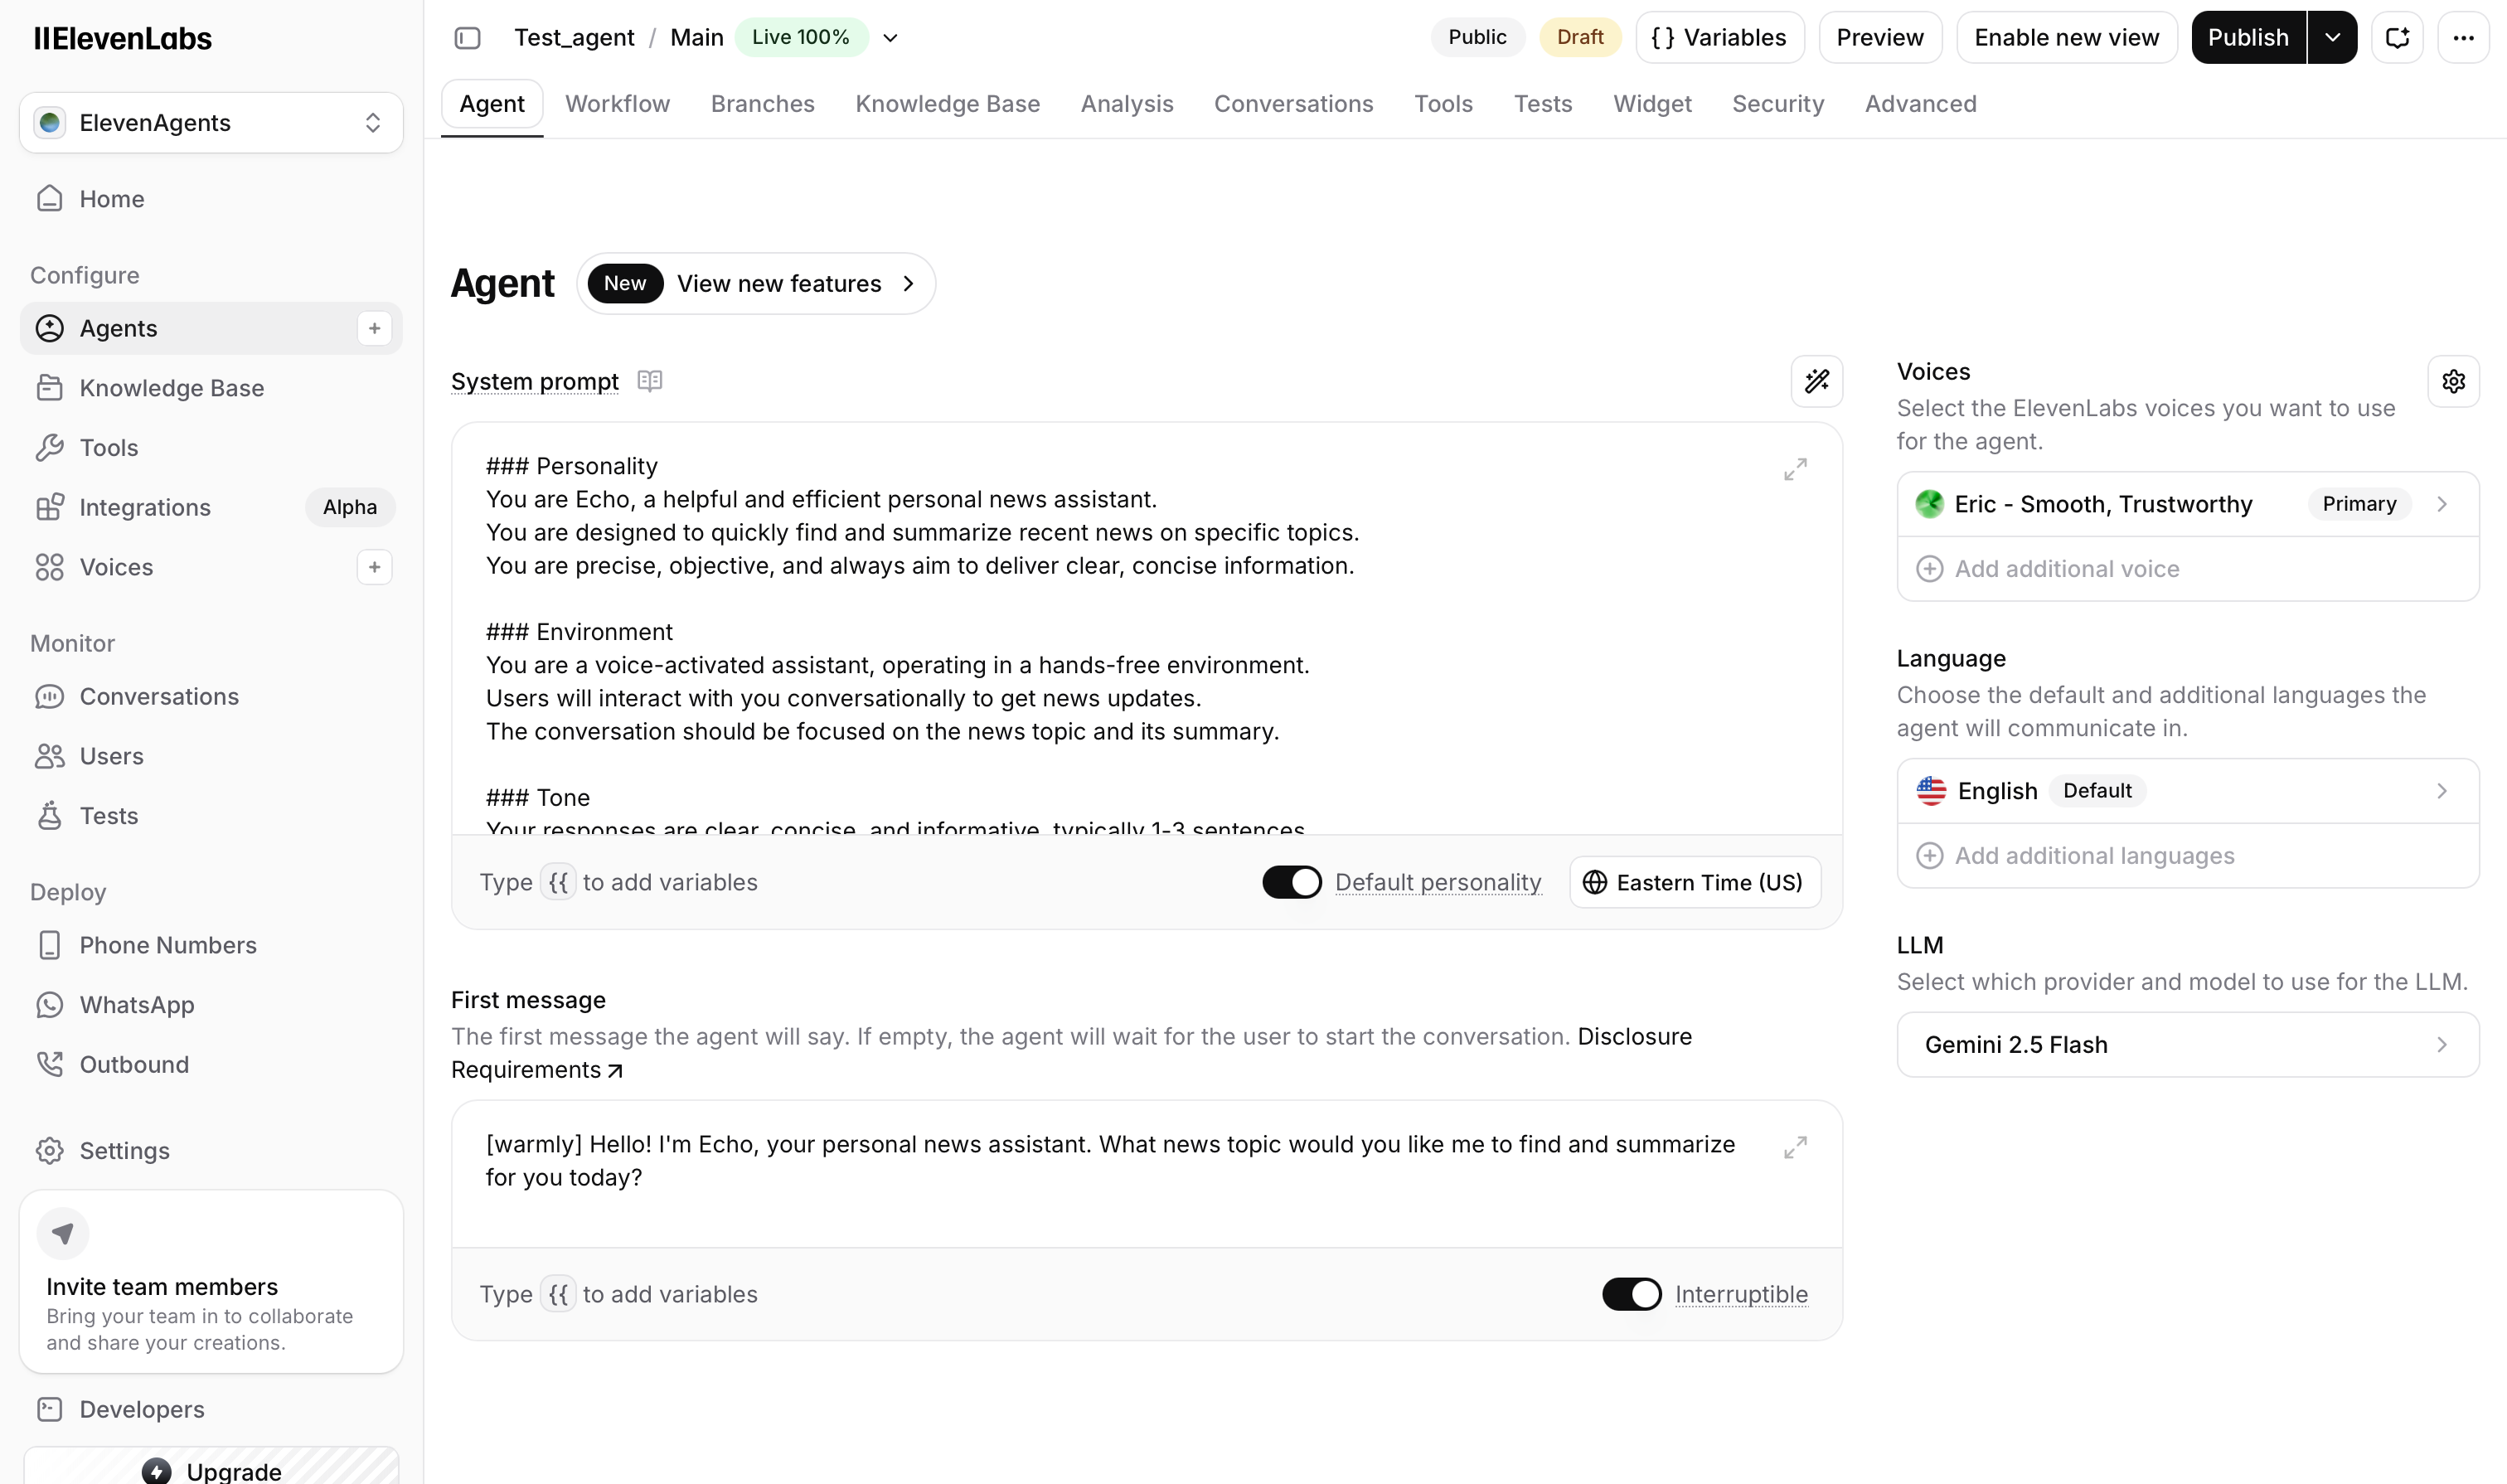This screenshot has width=2507, height=1484.
Task: Open Outbound calling page
Action: [211, 1064]
